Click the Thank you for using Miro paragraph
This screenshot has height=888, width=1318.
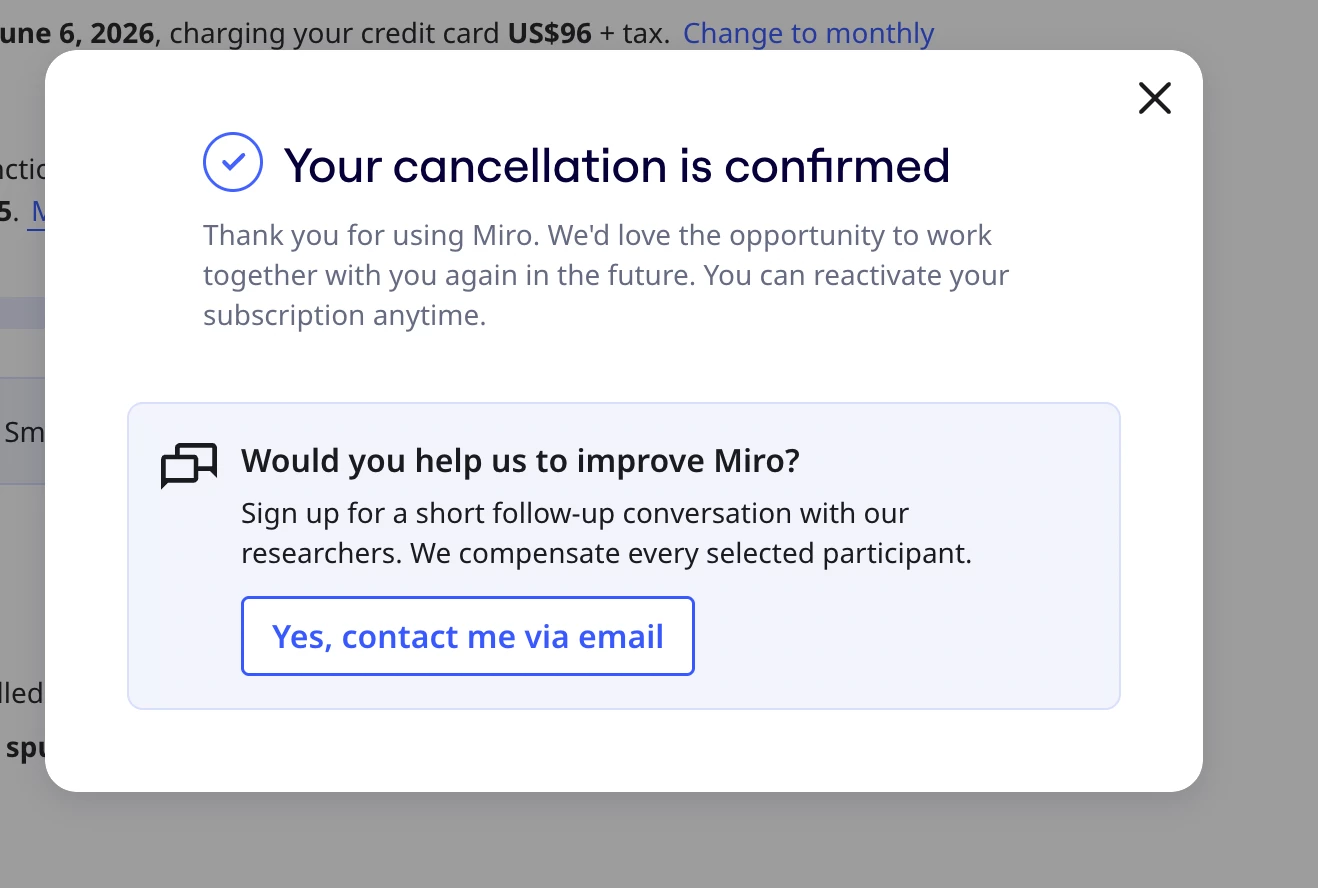tap(606, 275)
